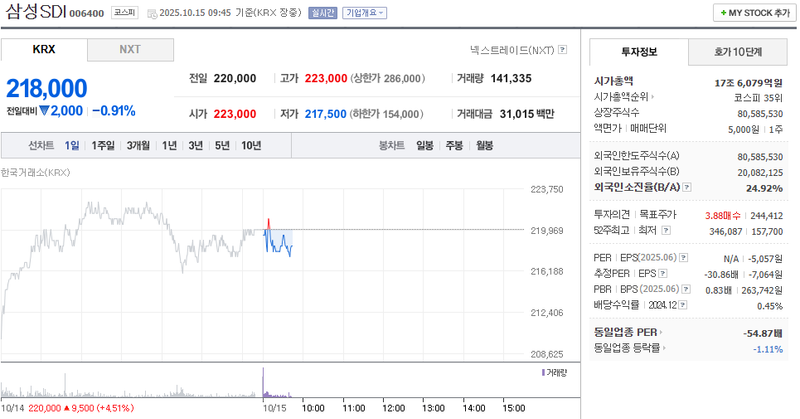Click the 거래량 legend color swatch
800x419 pixels.
543,372
